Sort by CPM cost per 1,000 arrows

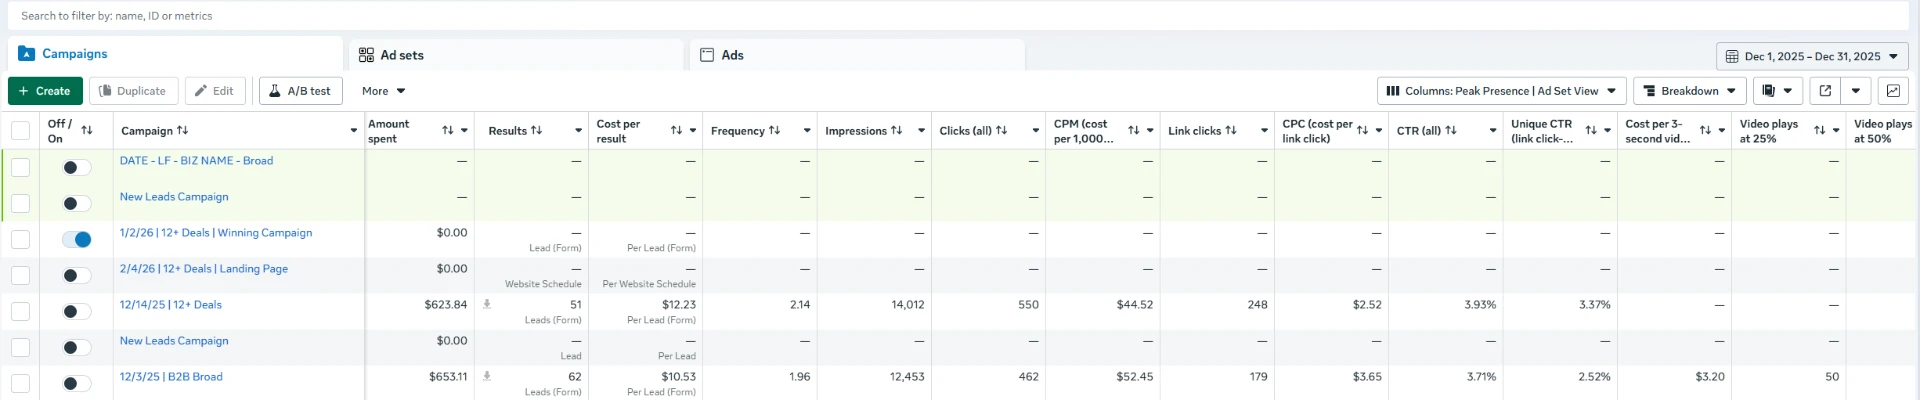(1133, 130)
